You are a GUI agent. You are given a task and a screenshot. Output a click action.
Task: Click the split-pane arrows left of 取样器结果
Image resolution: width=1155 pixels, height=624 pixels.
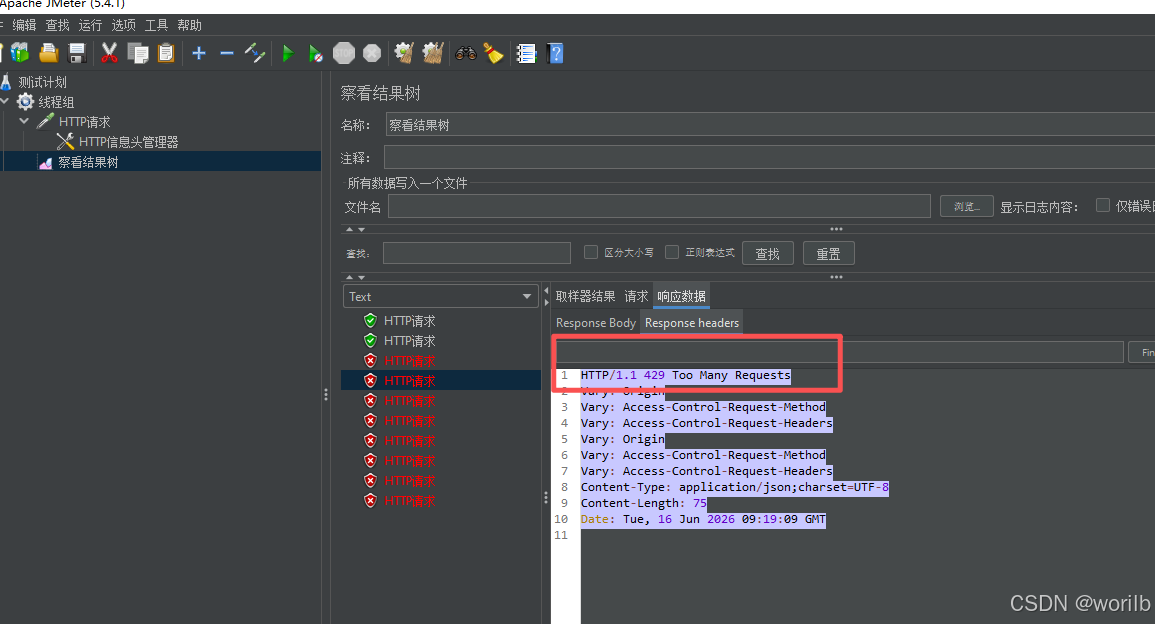pyautogui.click(x=547, y=297)
